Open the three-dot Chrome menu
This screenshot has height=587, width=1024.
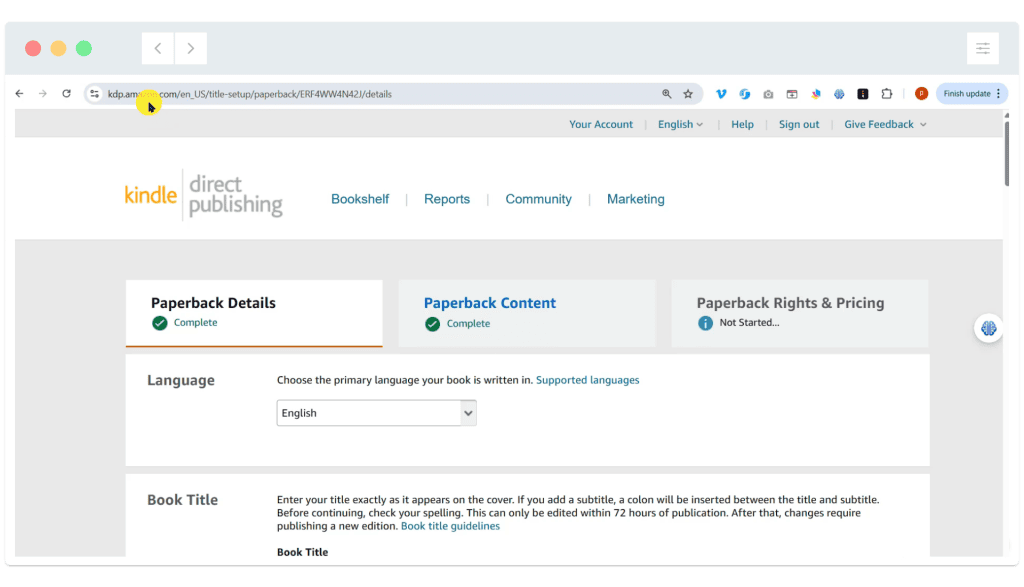[999, 93]
